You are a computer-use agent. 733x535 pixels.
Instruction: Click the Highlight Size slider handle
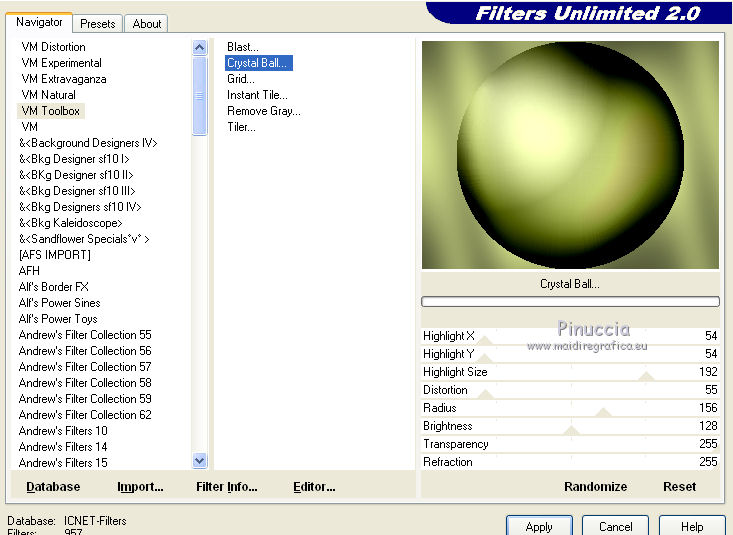(x=647, y=376)
